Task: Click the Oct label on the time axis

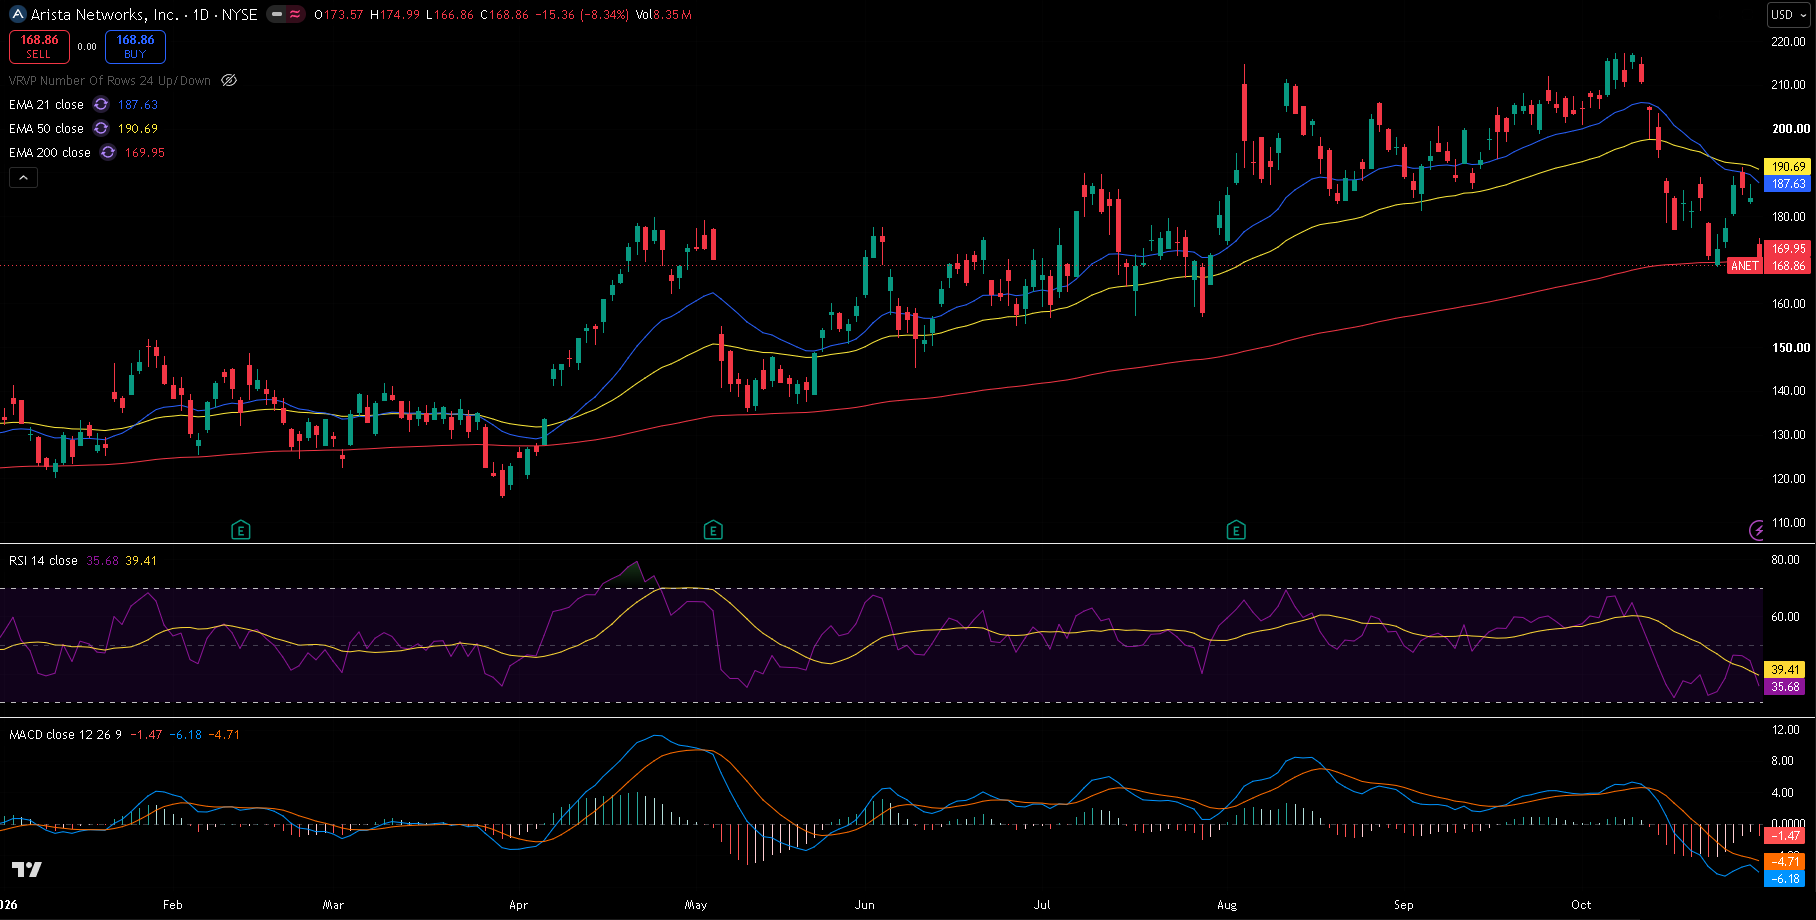Action: [x=1581, y=905]
